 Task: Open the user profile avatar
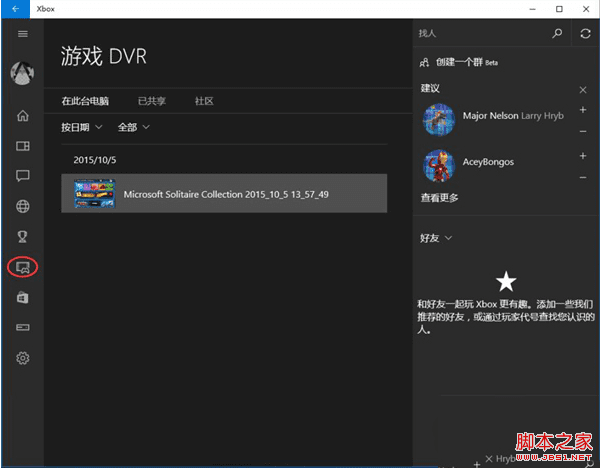22,73
